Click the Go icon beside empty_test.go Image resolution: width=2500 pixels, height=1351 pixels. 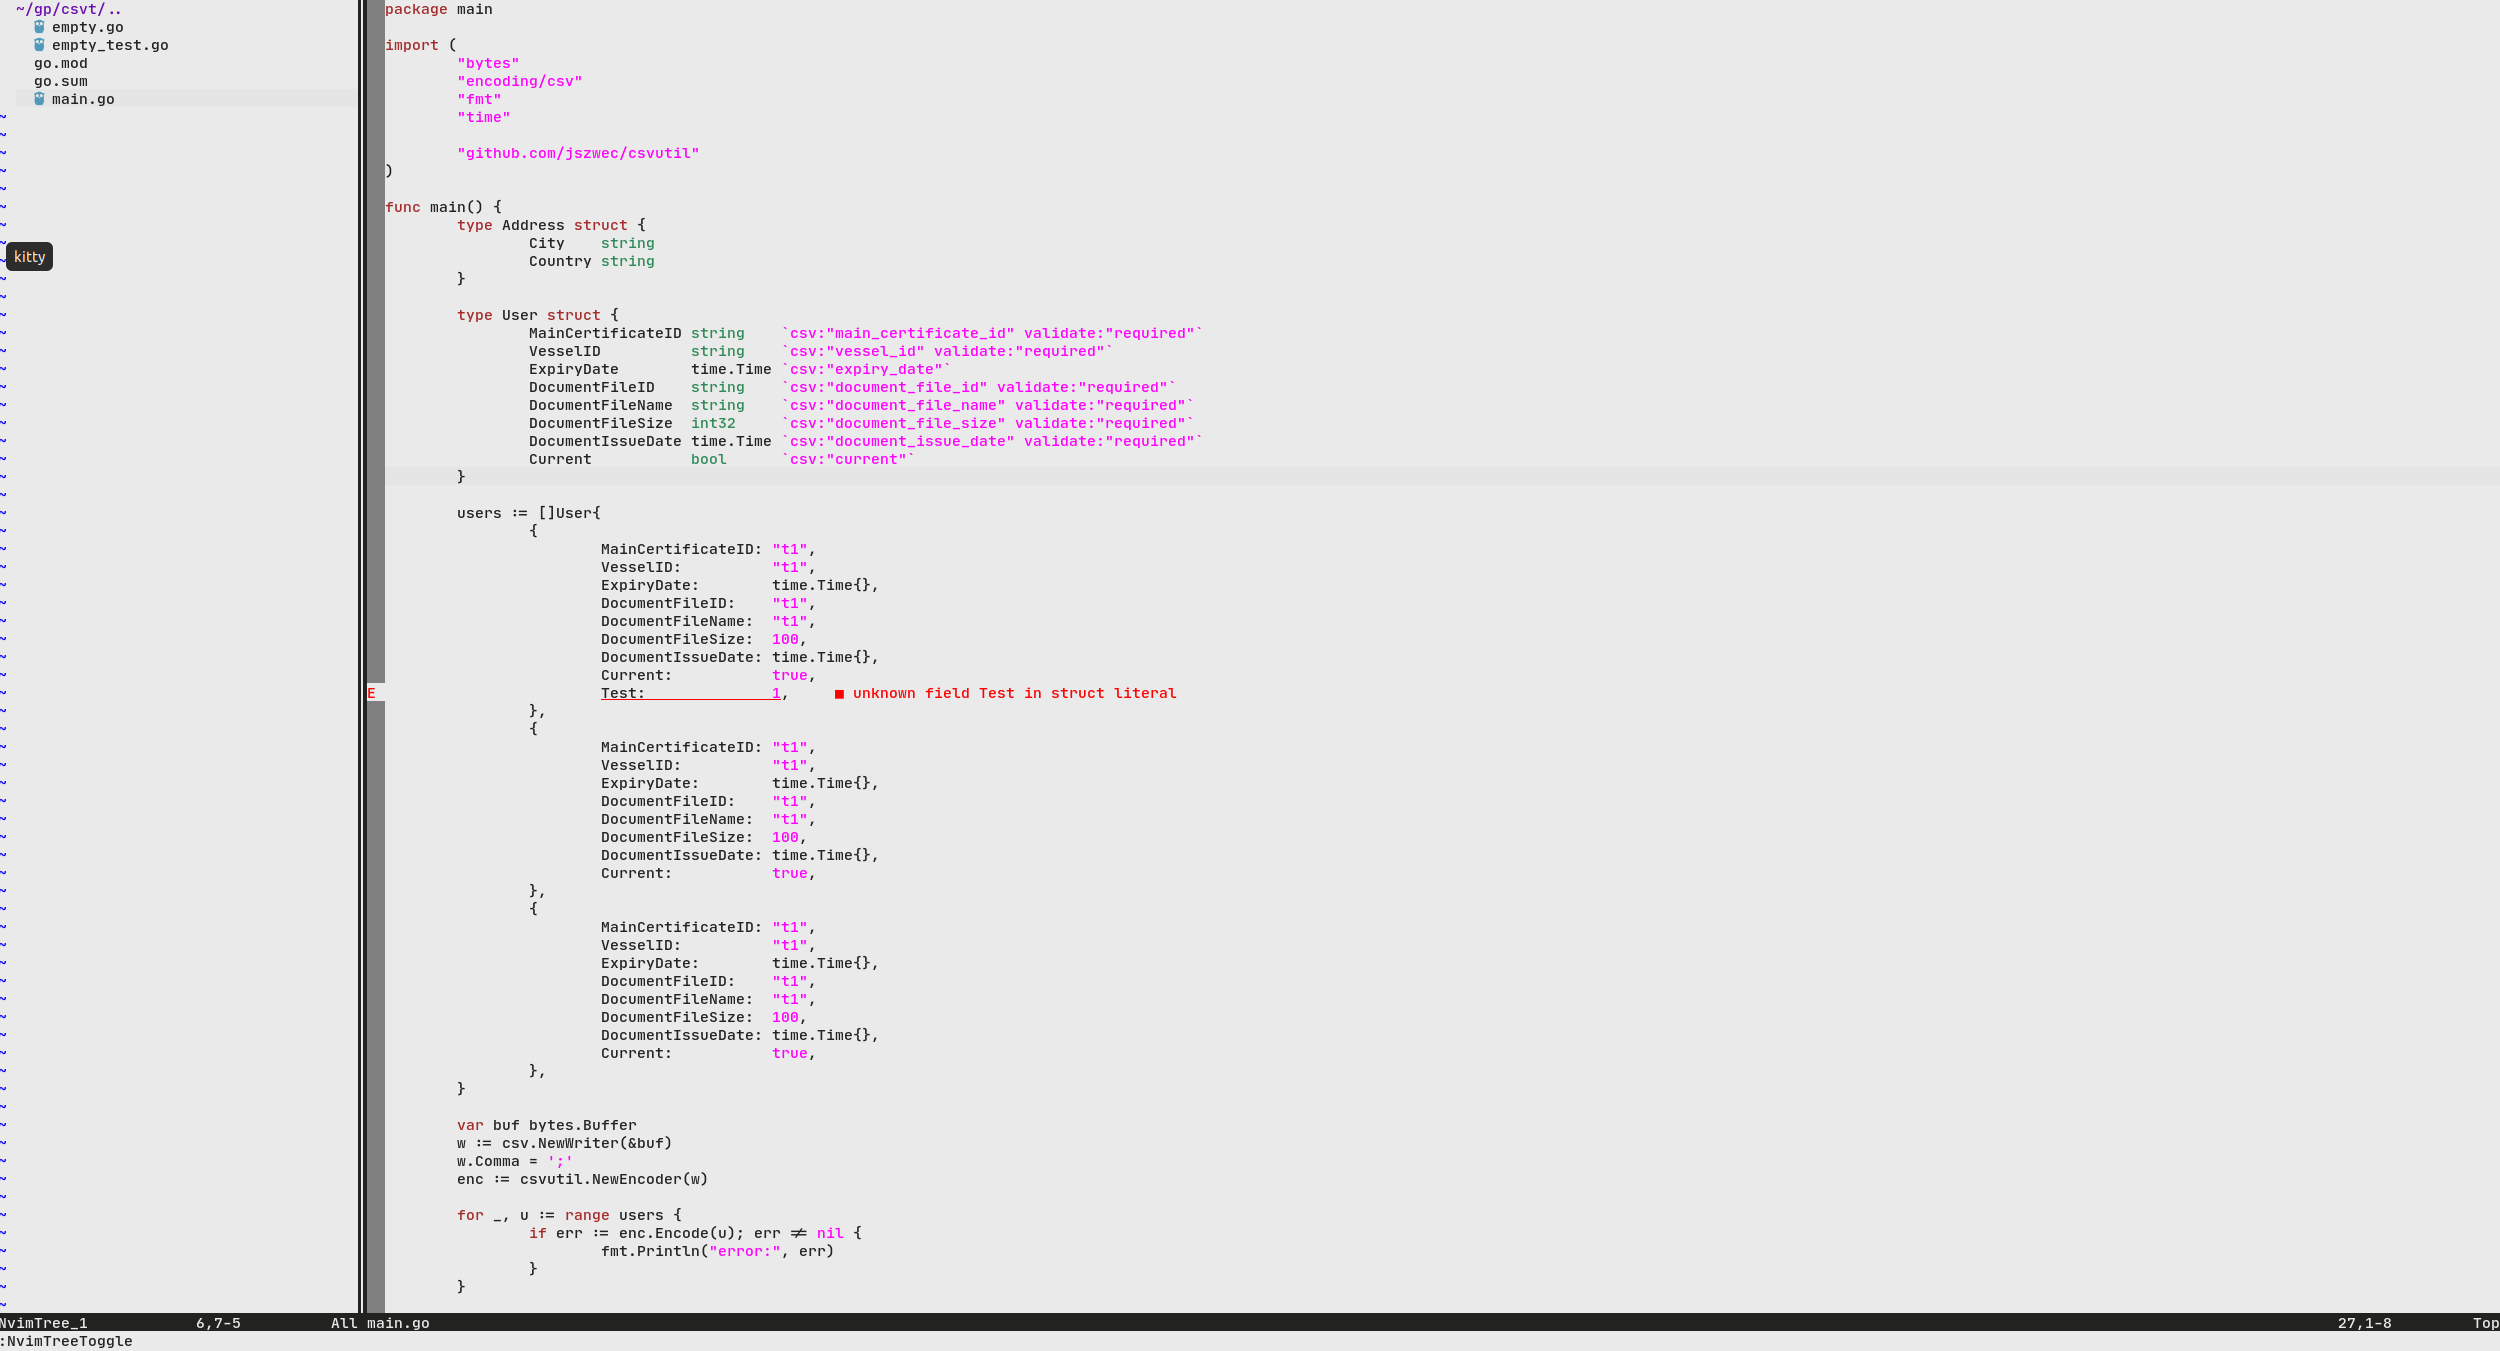(39, 45)
